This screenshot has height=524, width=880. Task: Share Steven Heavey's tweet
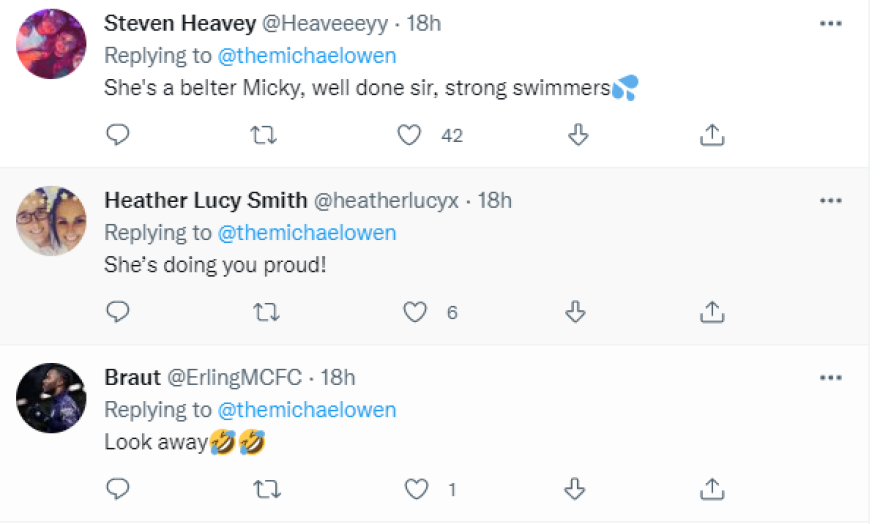[711, 135]
